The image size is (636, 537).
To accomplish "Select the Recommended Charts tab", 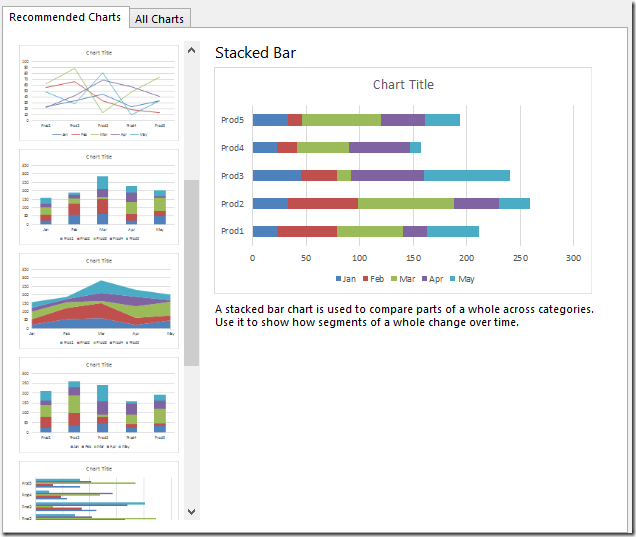I will pos(65,17).
